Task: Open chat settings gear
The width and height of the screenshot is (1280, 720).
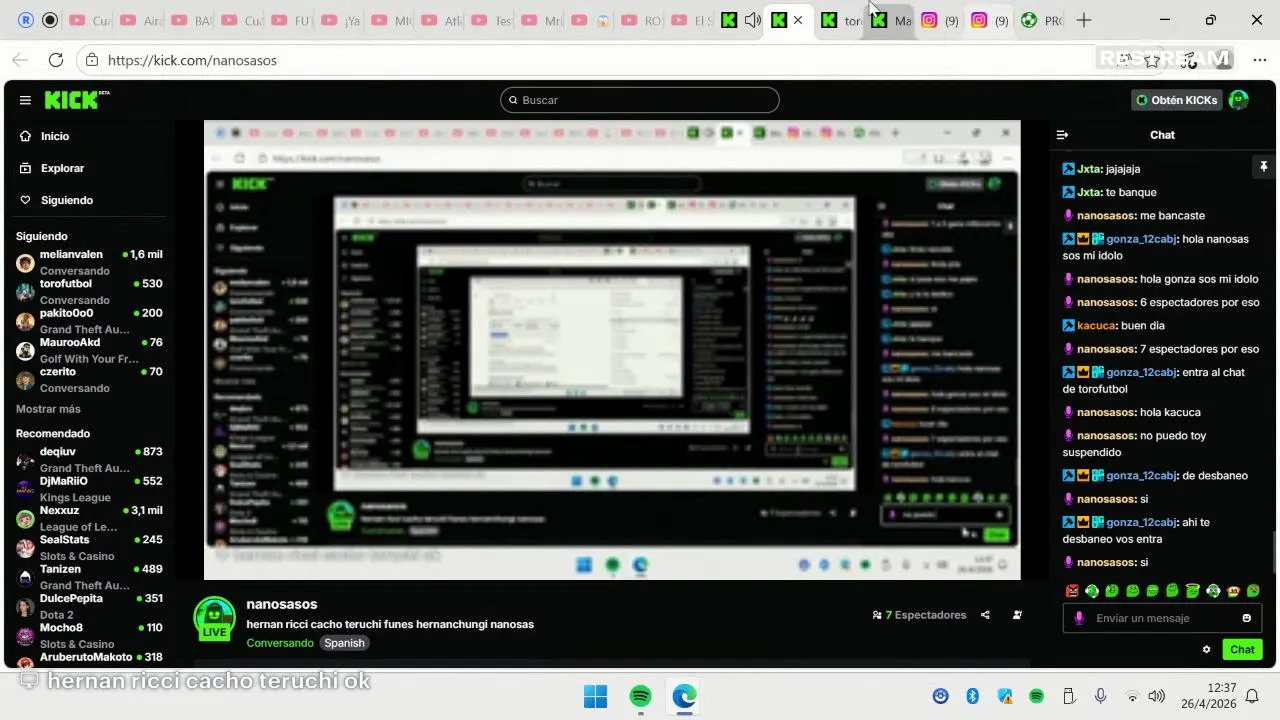Action: coord(1206,650)
